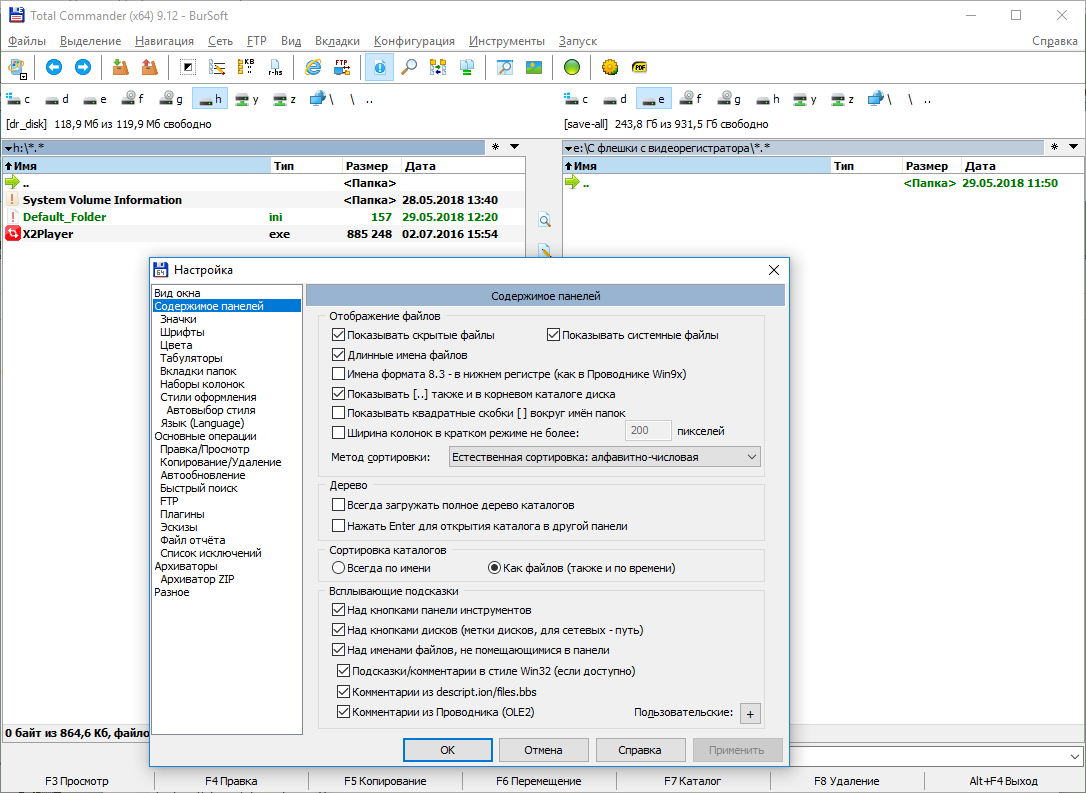The image size is (1086, 793).
Task: Click the landscape picture toolbar icon
Action: pos(534,67)
